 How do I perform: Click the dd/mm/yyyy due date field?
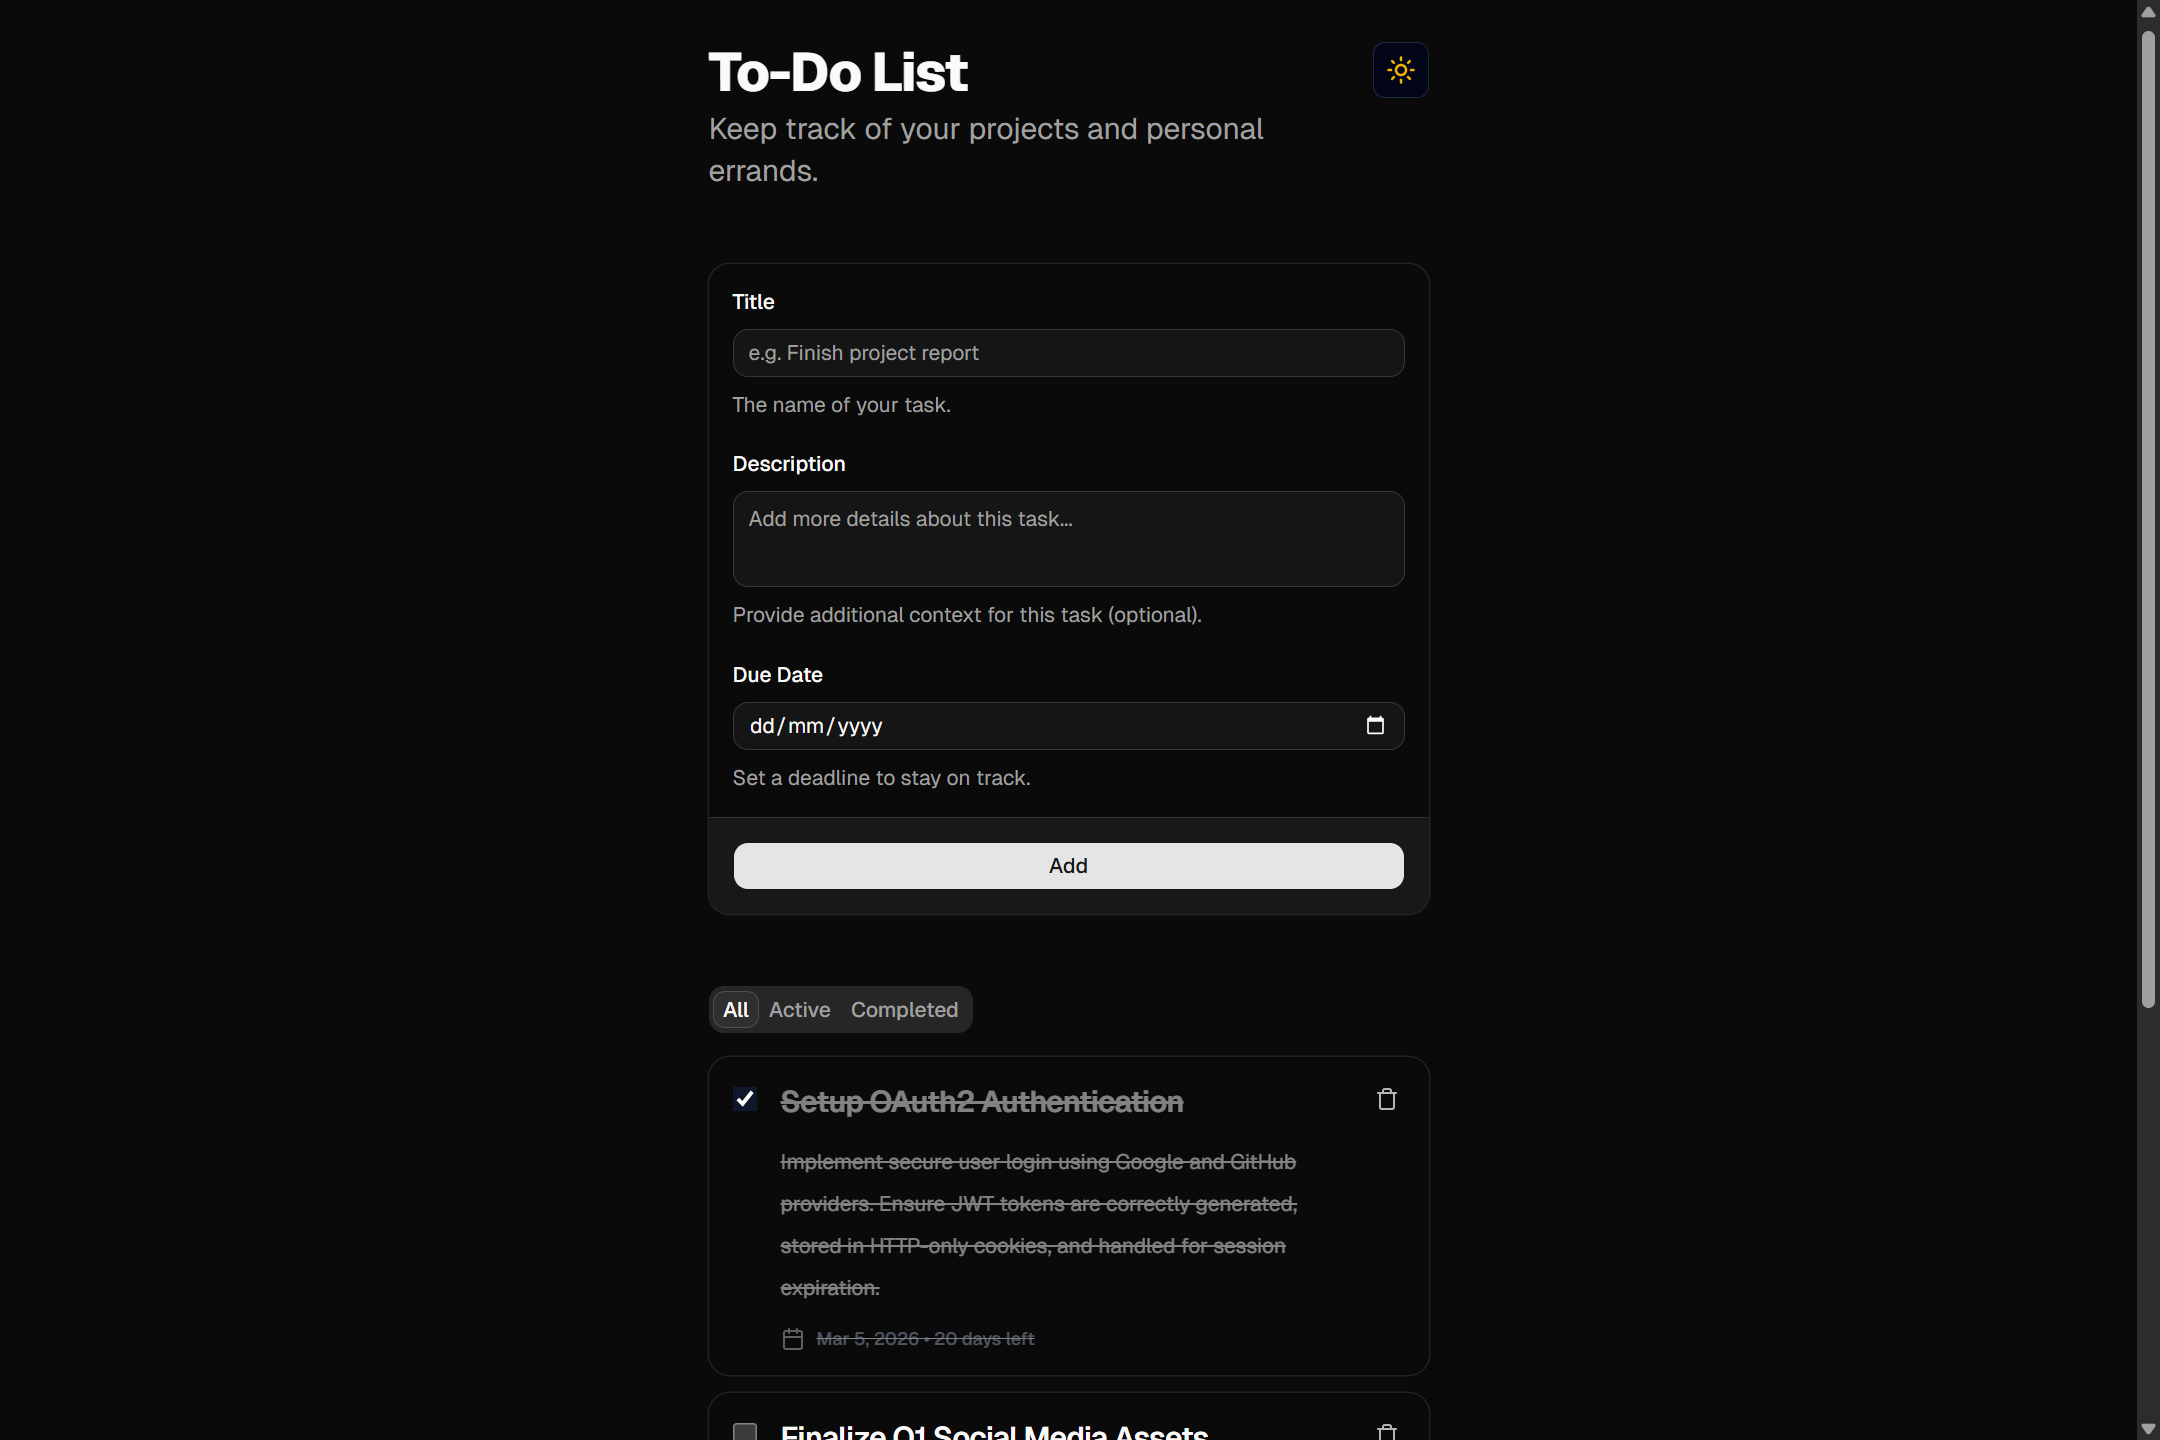pos(1000,725)
